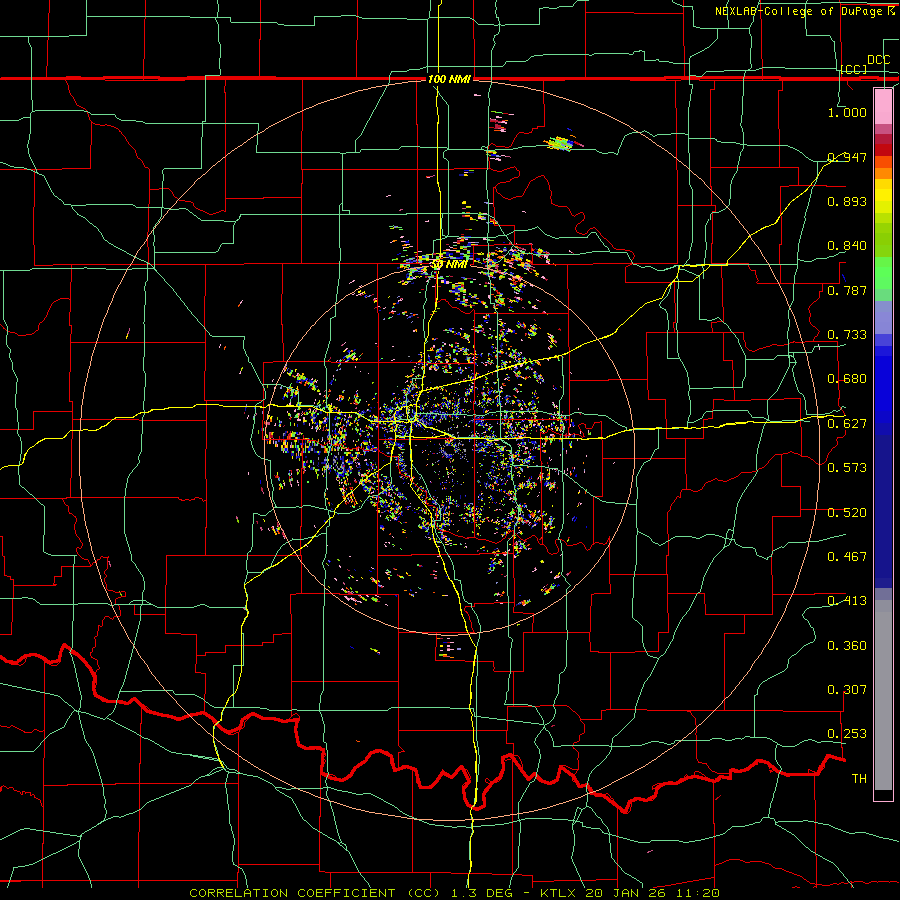Select the 0.360 scale value
This screenshot has height=900, width=900.
tap(847, 646)
